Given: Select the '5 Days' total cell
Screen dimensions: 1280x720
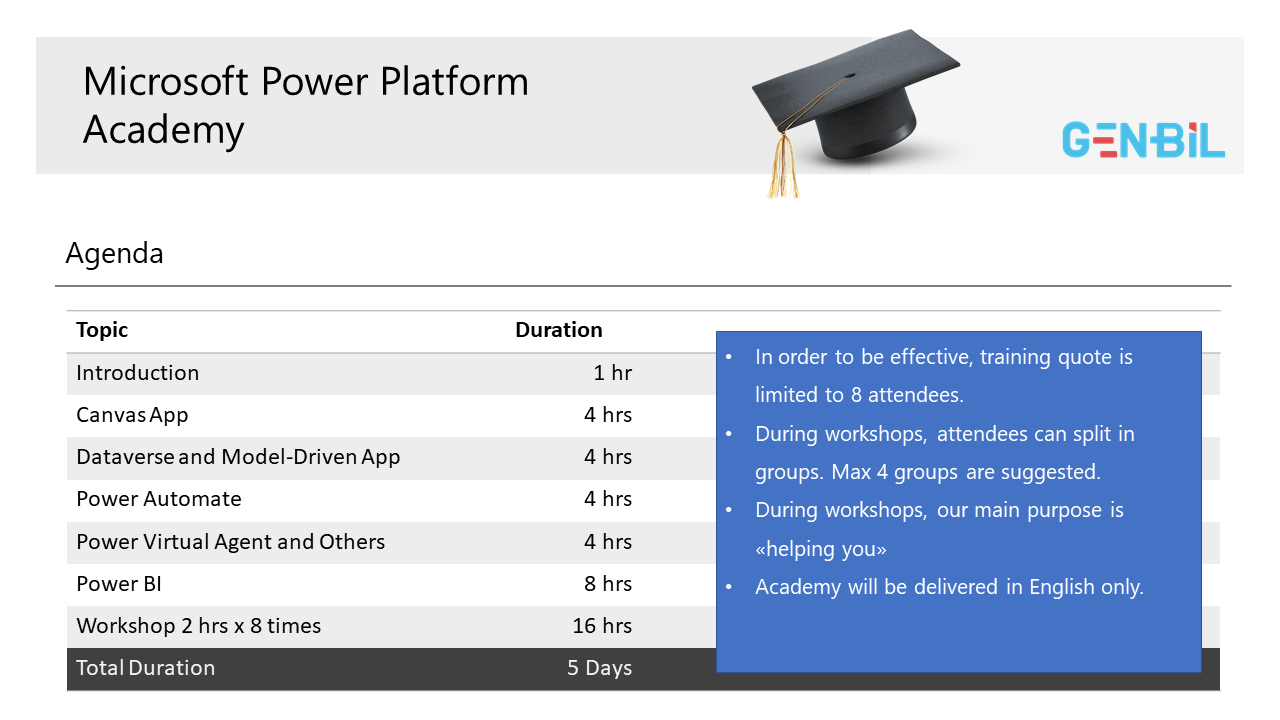Looking at the screenshot, I should tap(599, 668).
